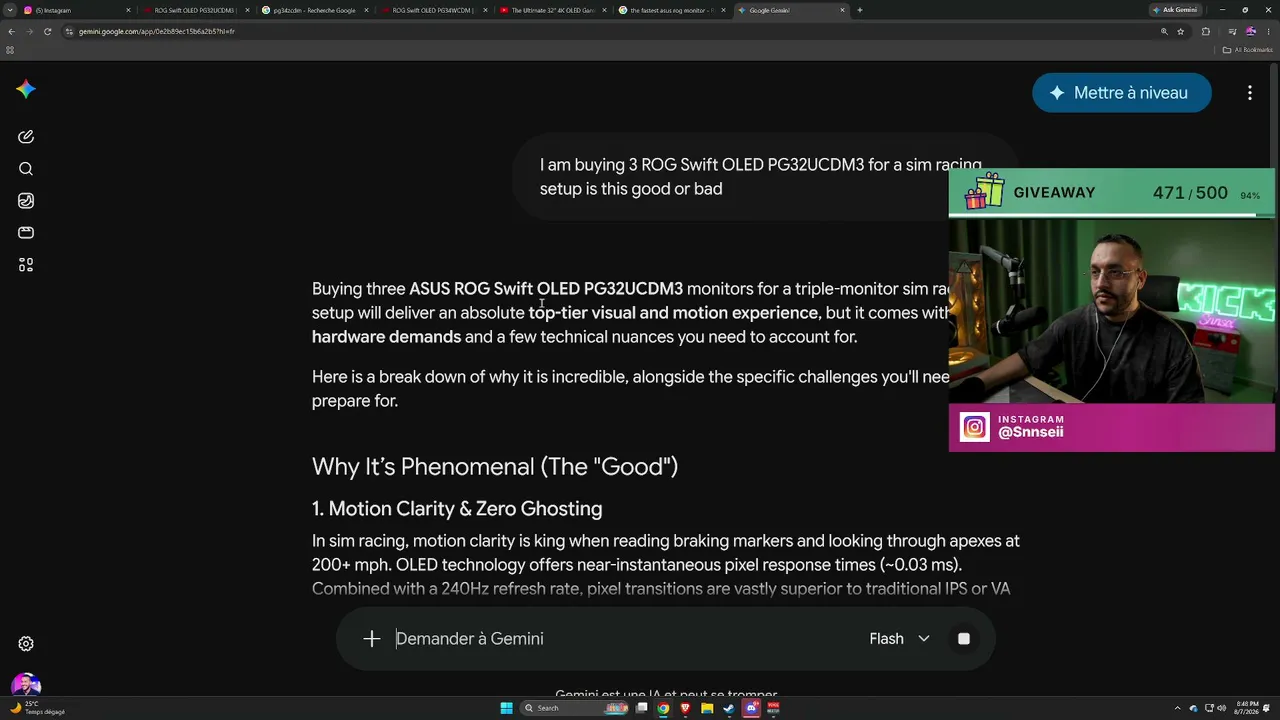Expand the Flash model selector dropdown
Screen dimensions: 1280x720
click(899, 639)
